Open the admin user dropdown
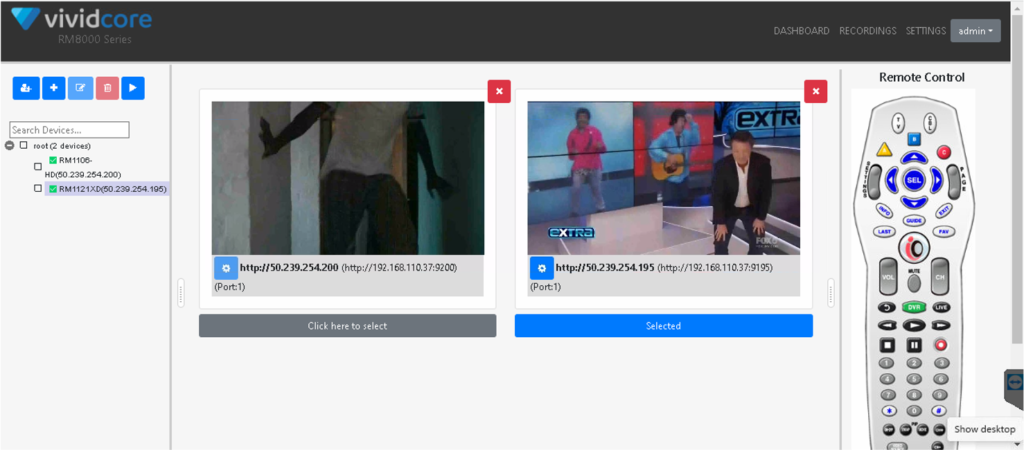 [975, 31]
